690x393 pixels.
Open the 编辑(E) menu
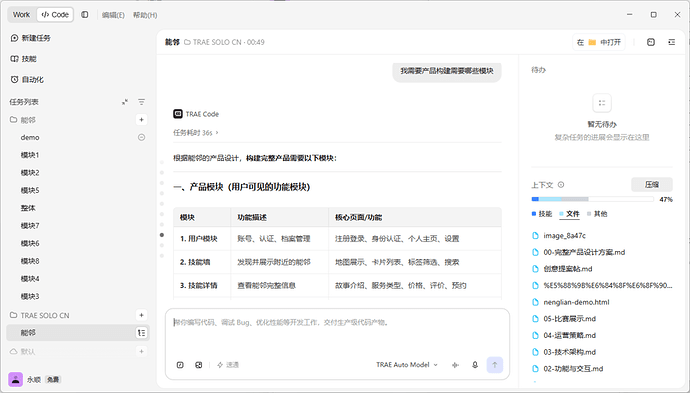point(113,15)
